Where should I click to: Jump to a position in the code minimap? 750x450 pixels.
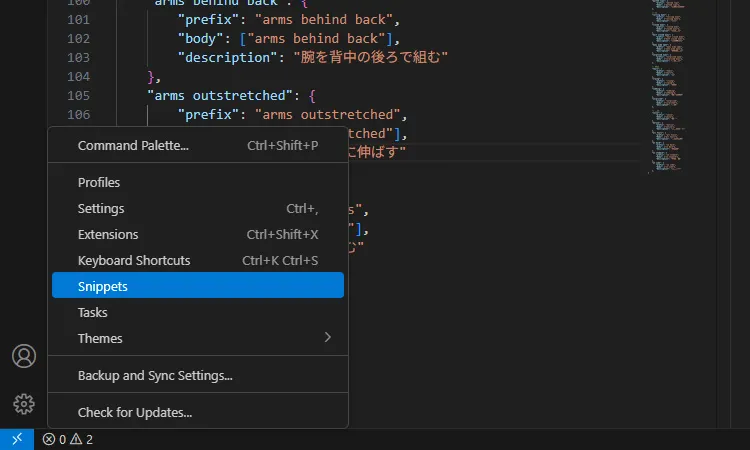668,86
